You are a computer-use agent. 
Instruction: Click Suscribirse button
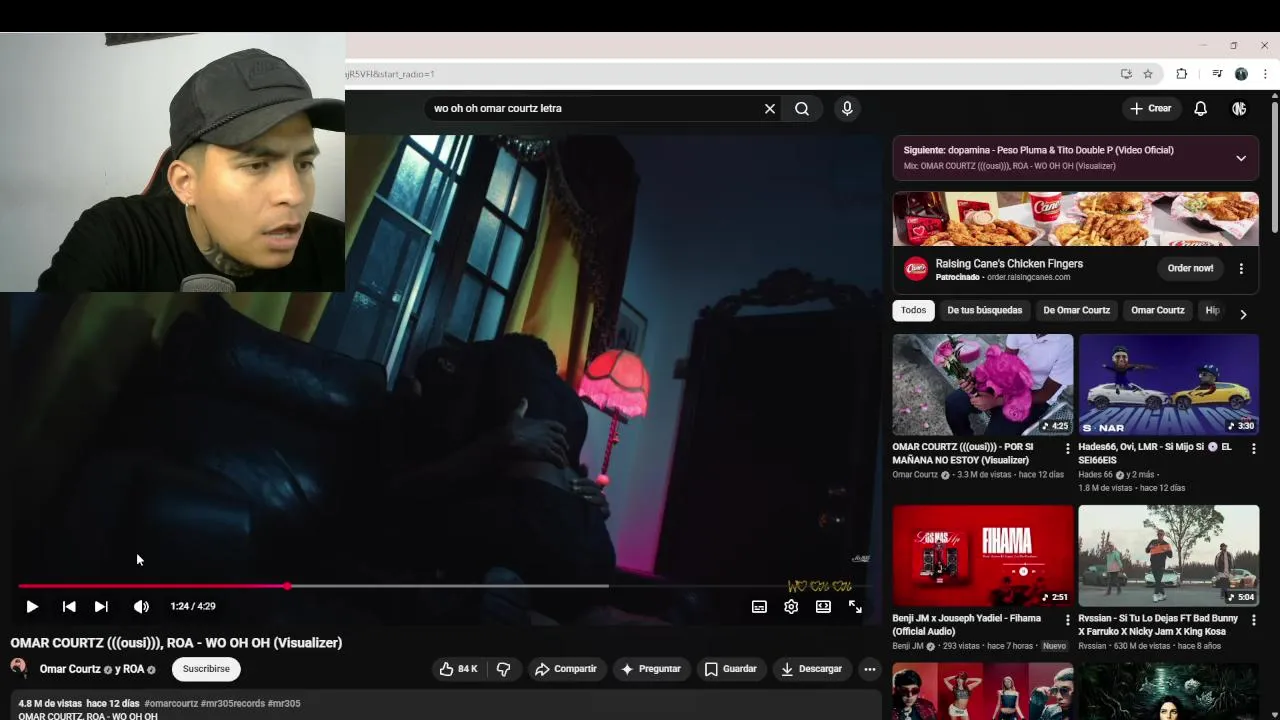coord(206,669)
